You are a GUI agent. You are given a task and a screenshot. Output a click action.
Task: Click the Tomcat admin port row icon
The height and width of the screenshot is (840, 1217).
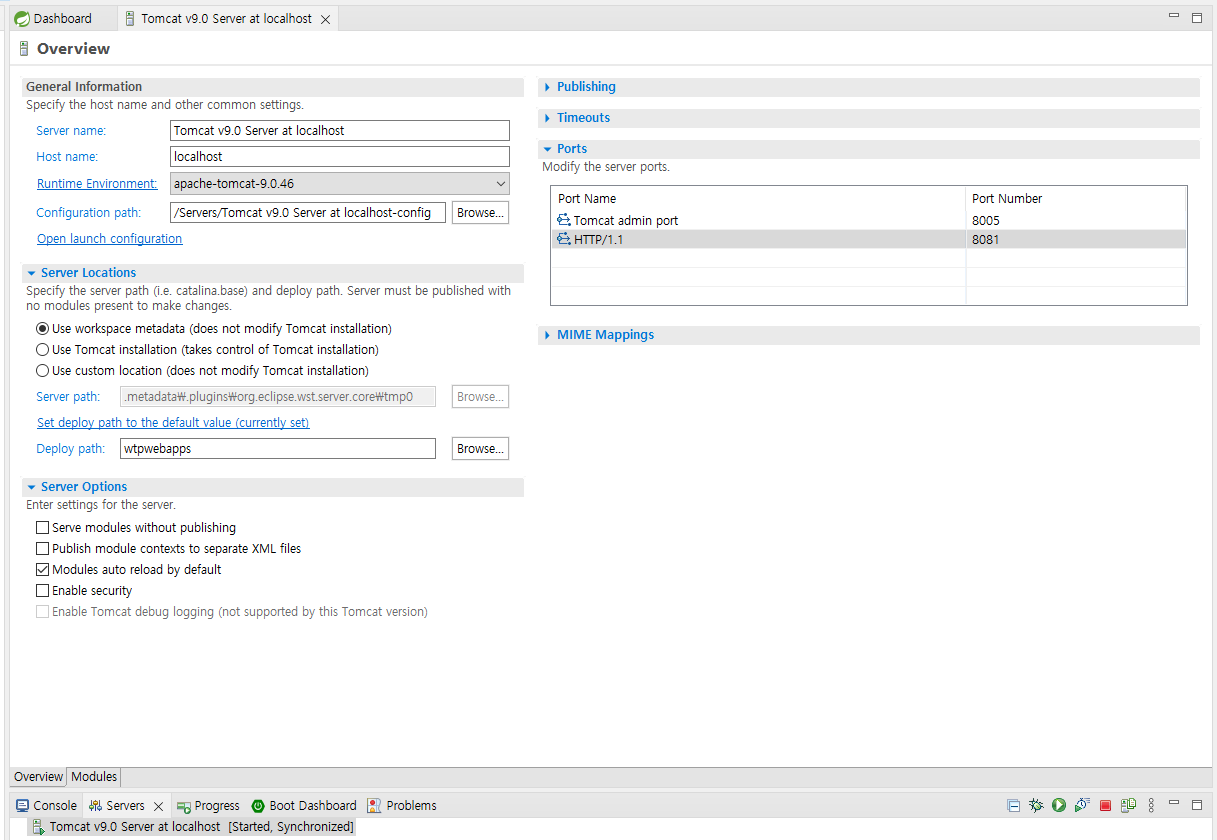coord(564,220)
